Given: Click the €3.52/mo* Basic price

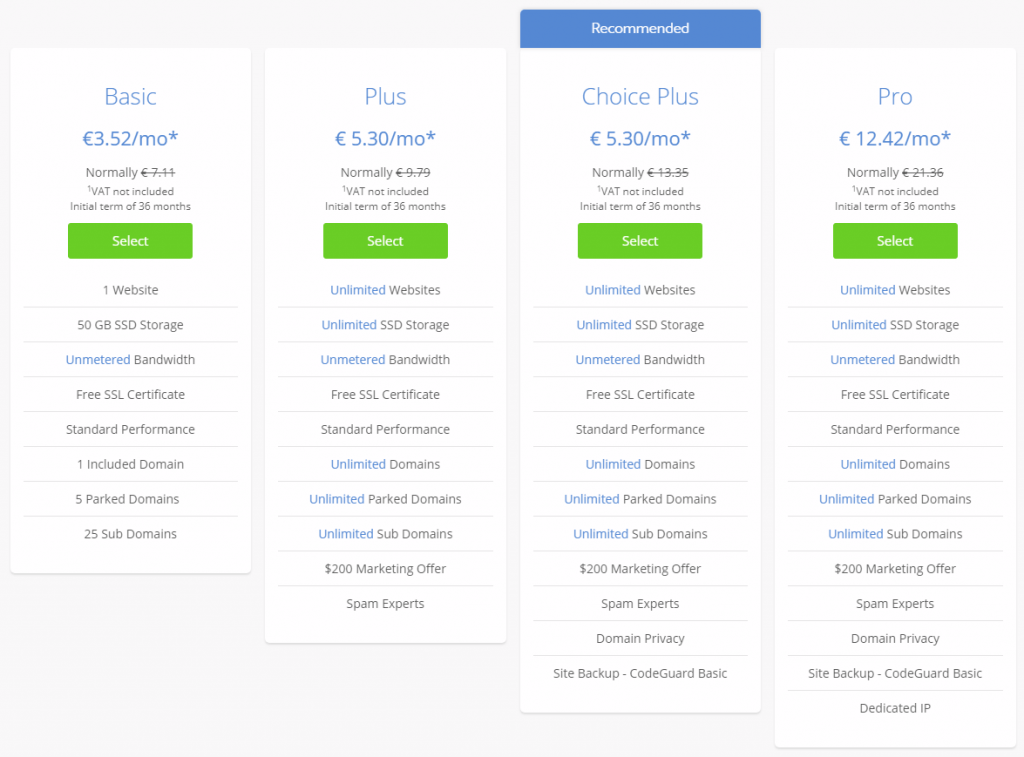Looking at the screenshot, I should tap(130, 138).
